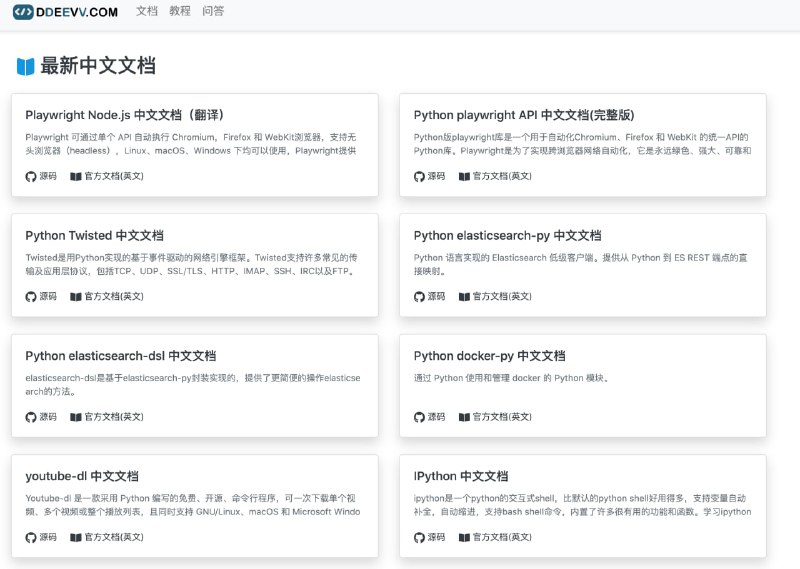Screen dimensions: 800x569
Task: Click book icon in IPython card
Action: coord(464,538)
